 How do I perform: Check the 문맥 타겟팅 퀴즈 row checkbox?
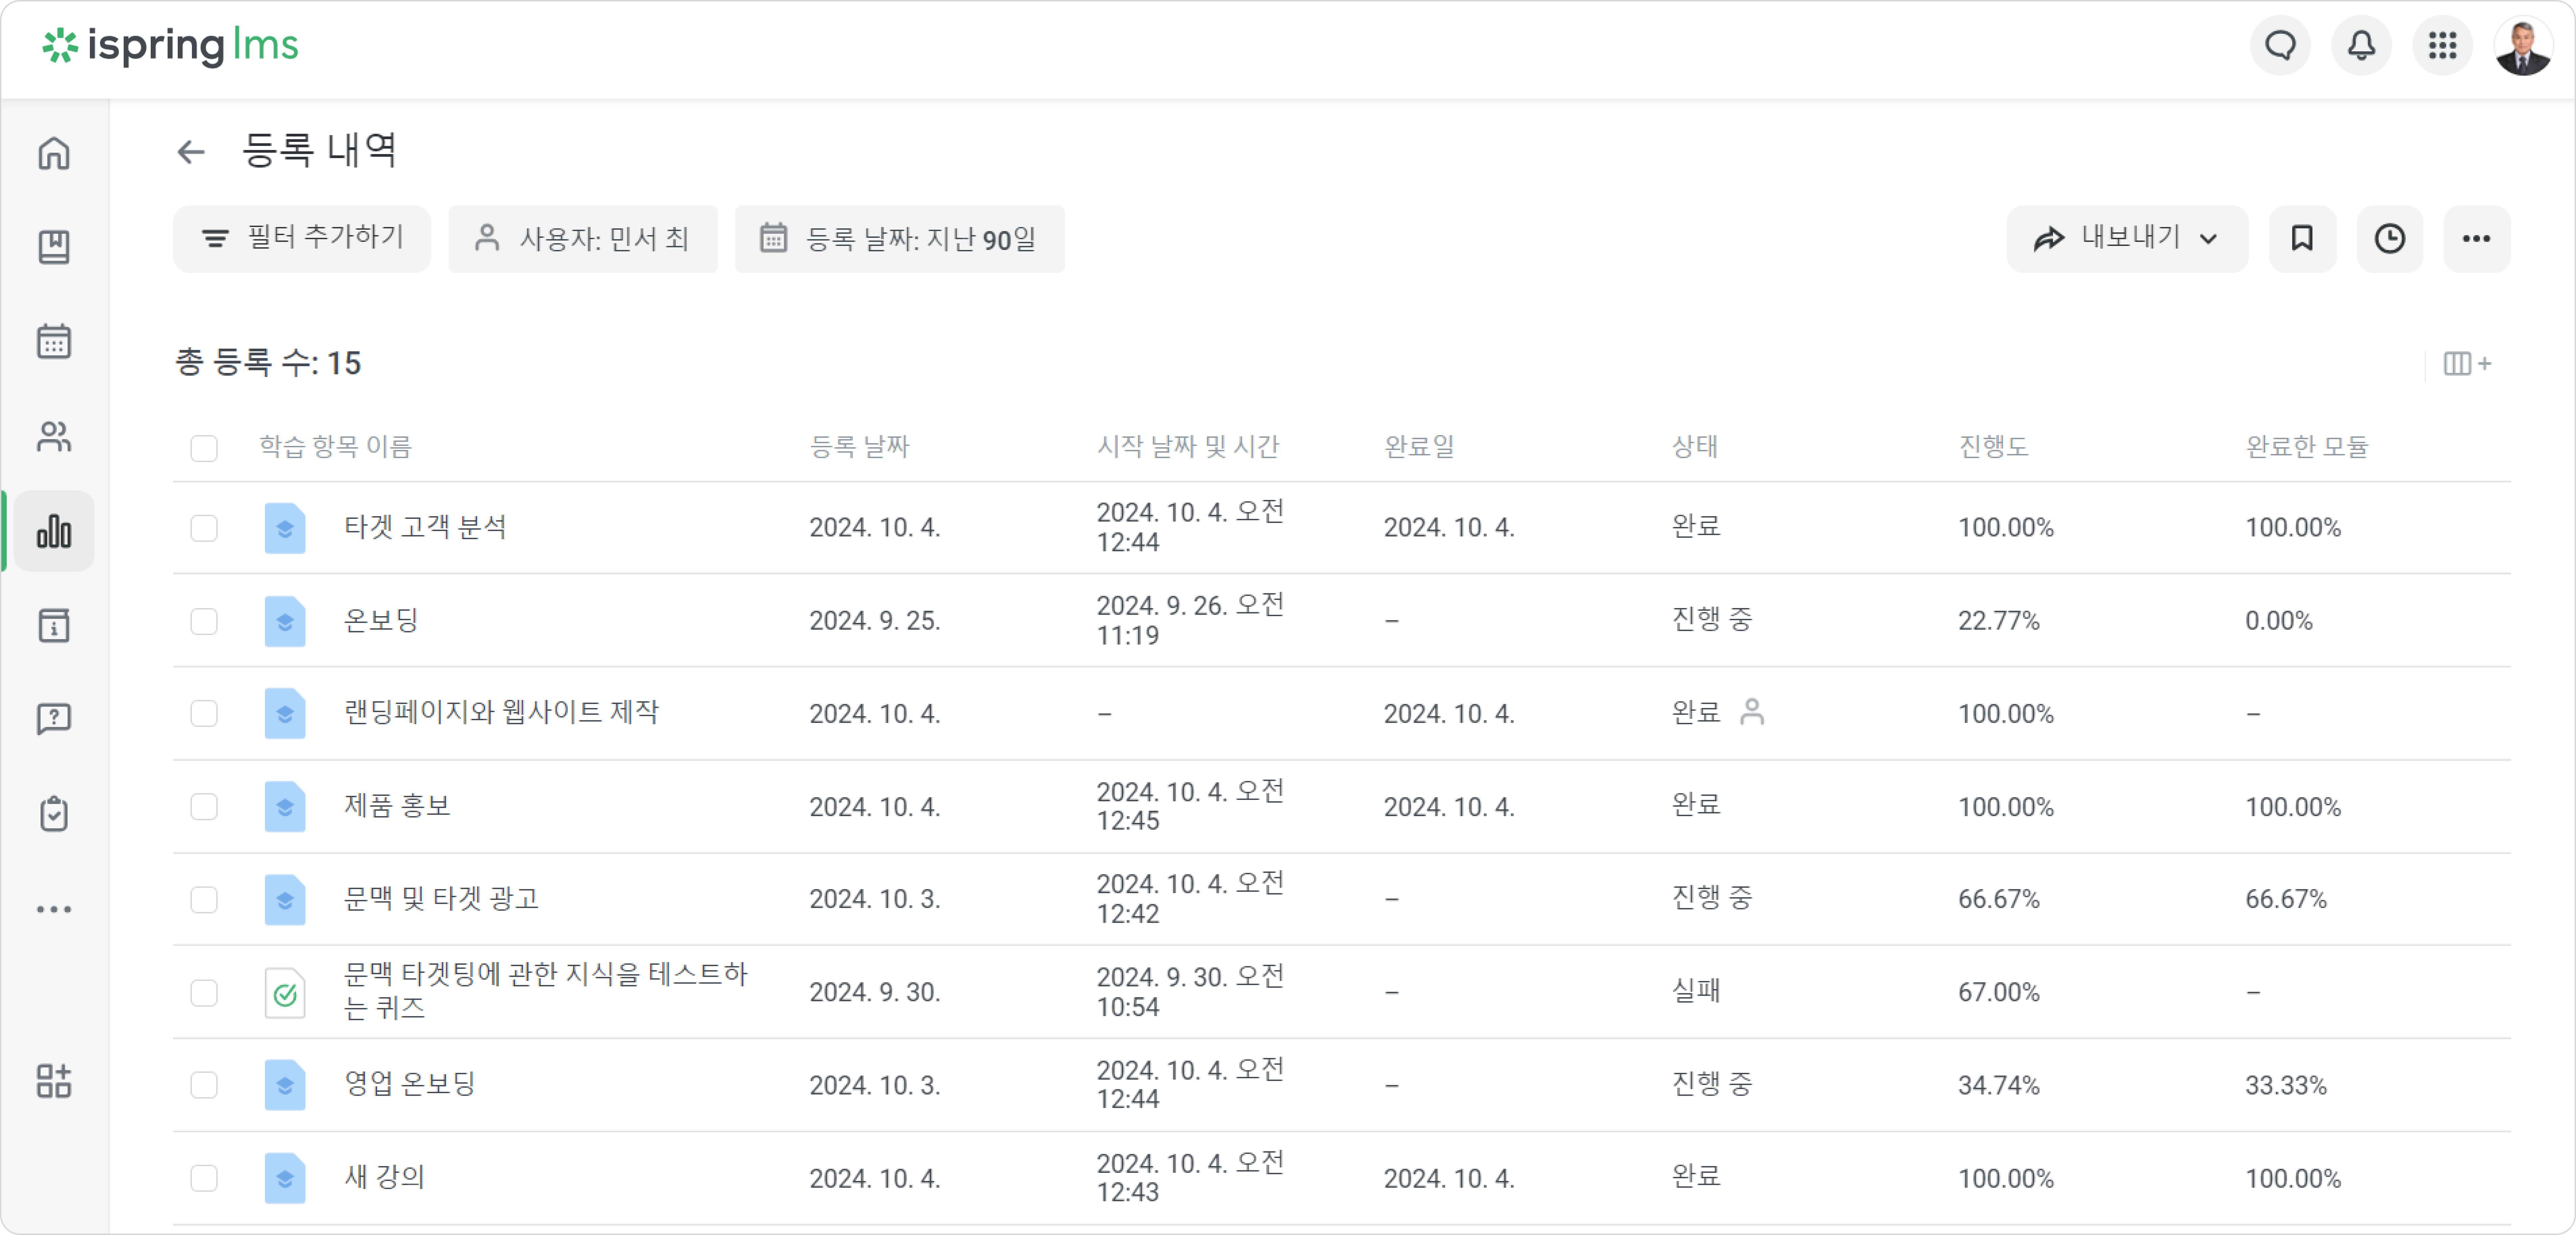click(204, 993)
